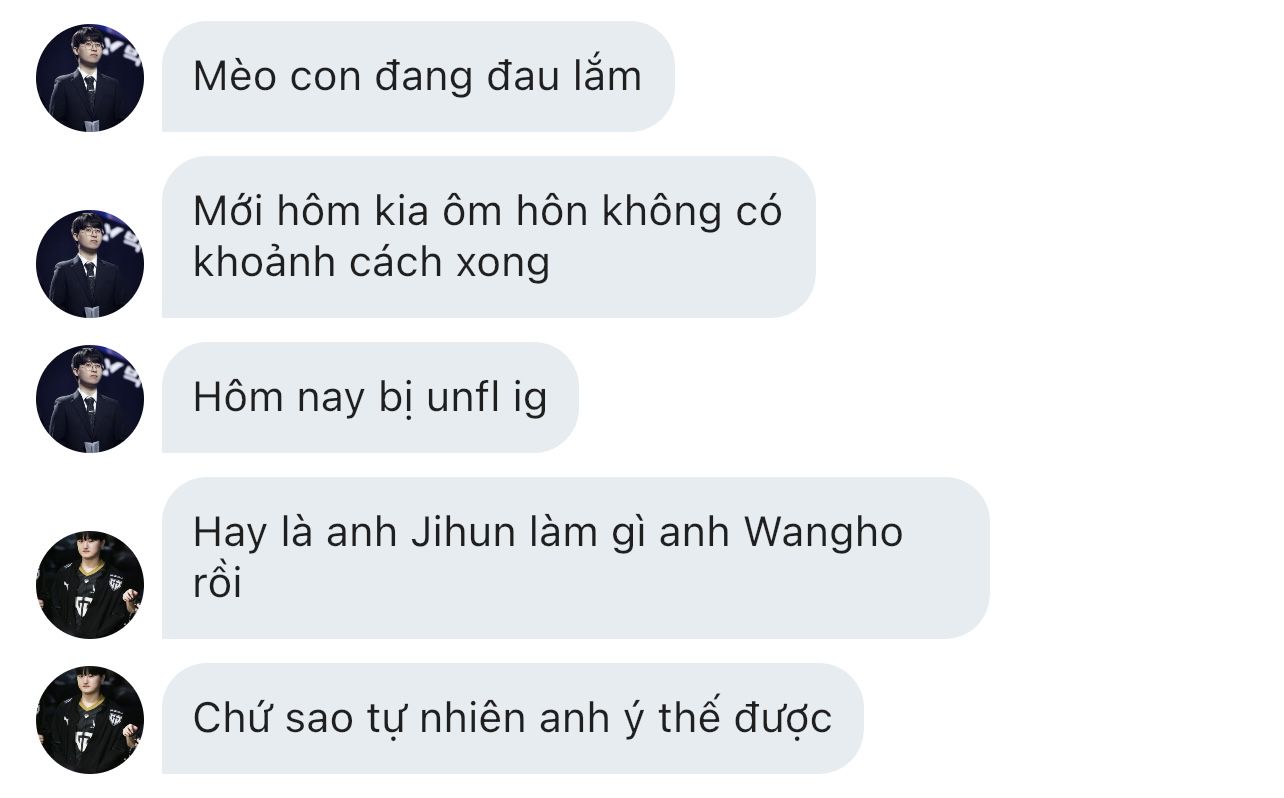
Task: Click the 'Mới hôm kia ôm hôn' message bubble
Action: (488, 237)
